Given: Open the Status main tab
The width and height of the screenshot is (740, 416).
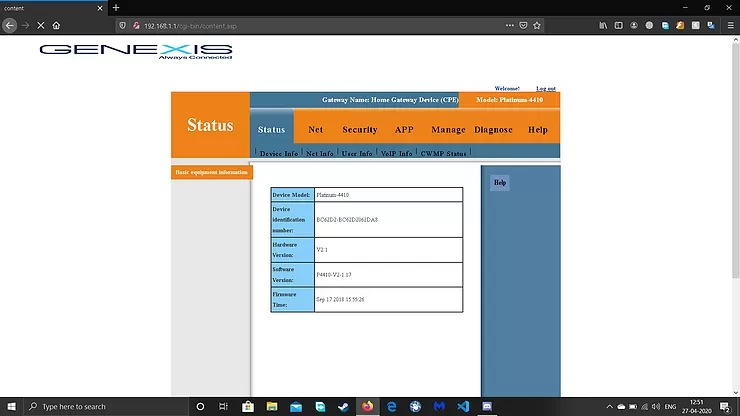Looking at the screenshot, I should coord(271,129).
